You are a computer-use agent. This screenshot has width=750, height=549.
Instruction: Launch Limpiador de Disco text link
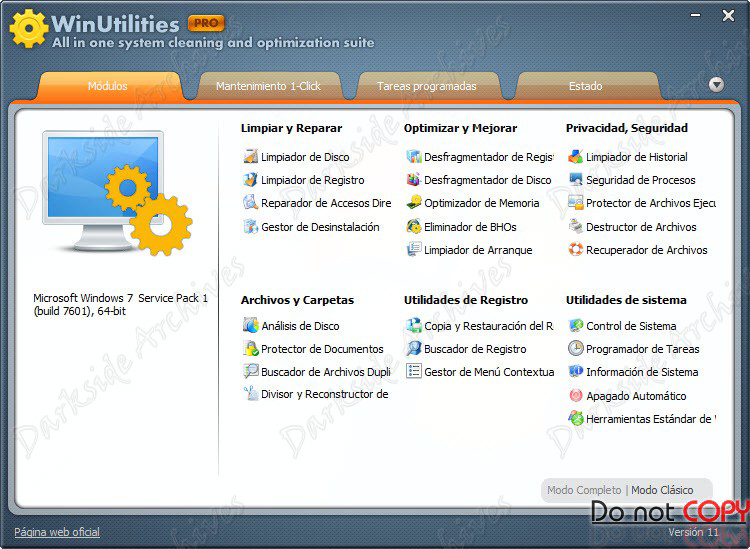click(x=305, y=157)
